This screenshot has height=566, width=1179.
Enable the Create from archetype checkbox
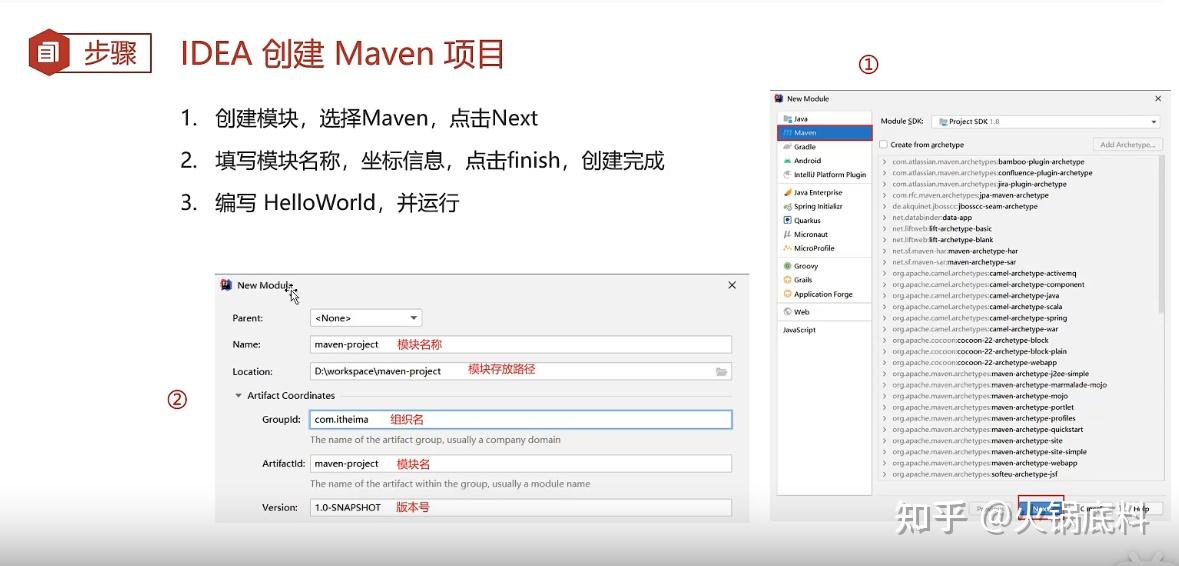click(884, 144)
